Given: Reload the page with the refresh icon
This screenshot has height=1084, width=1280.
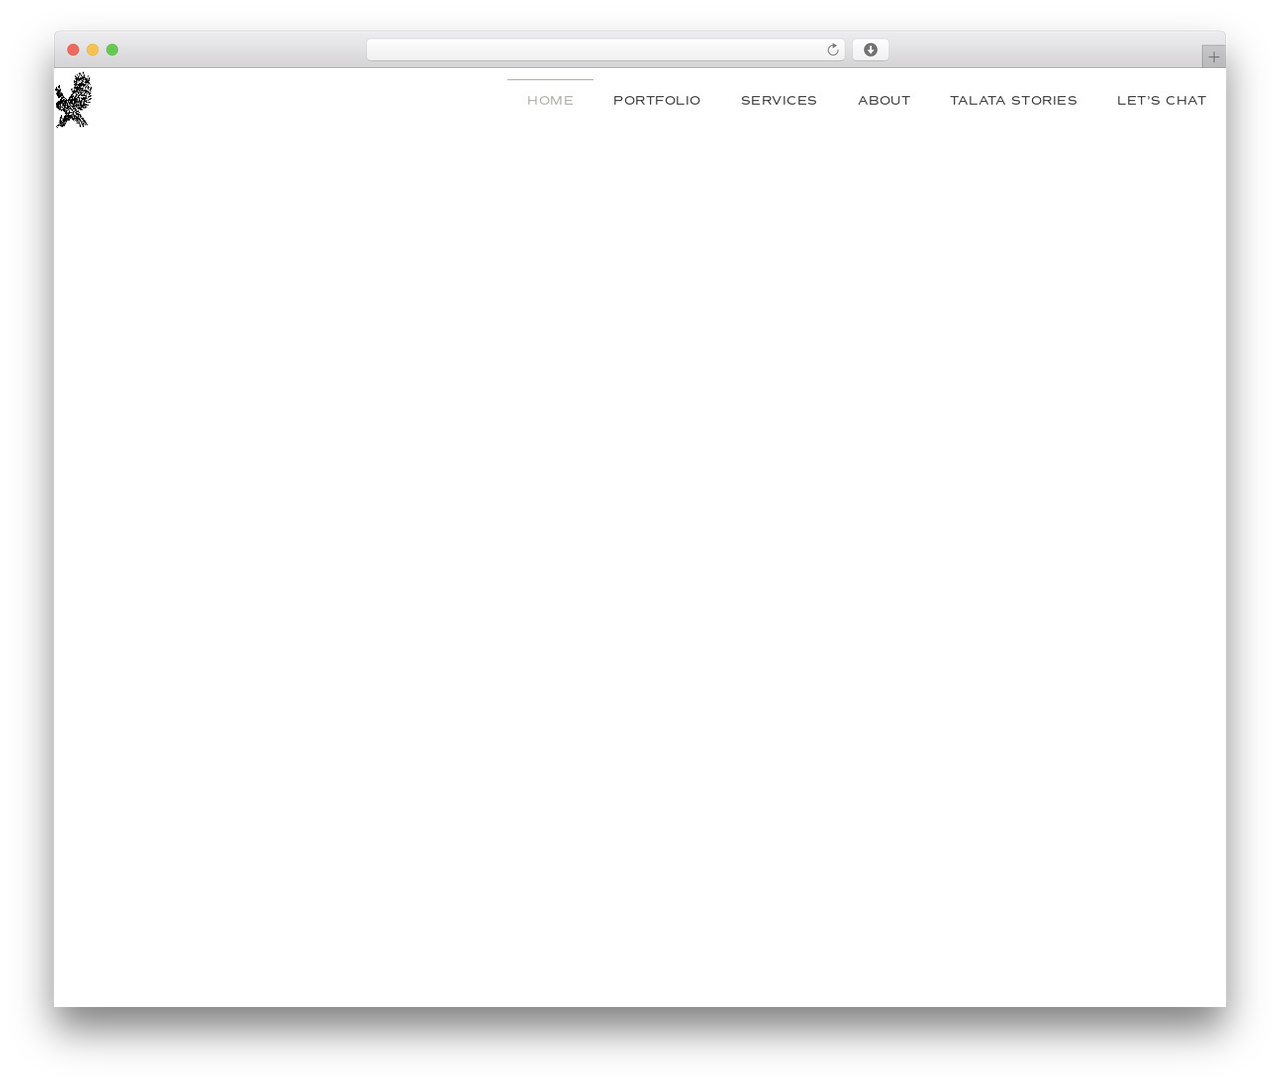Looking at the screenshot, I should 833,50.
